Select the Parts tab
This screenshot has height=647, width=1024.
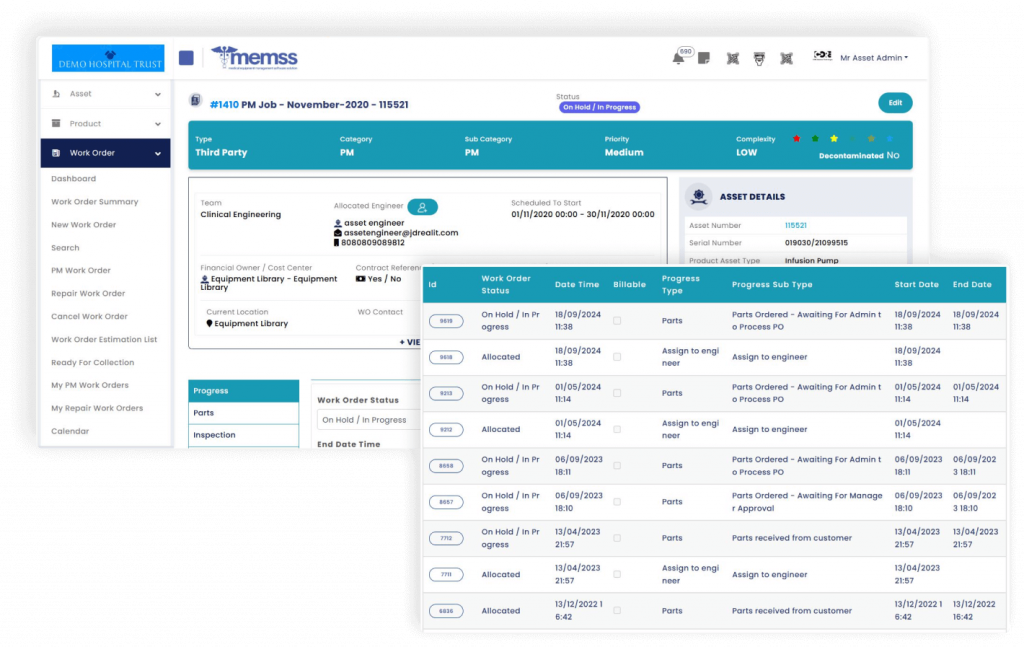244,413
